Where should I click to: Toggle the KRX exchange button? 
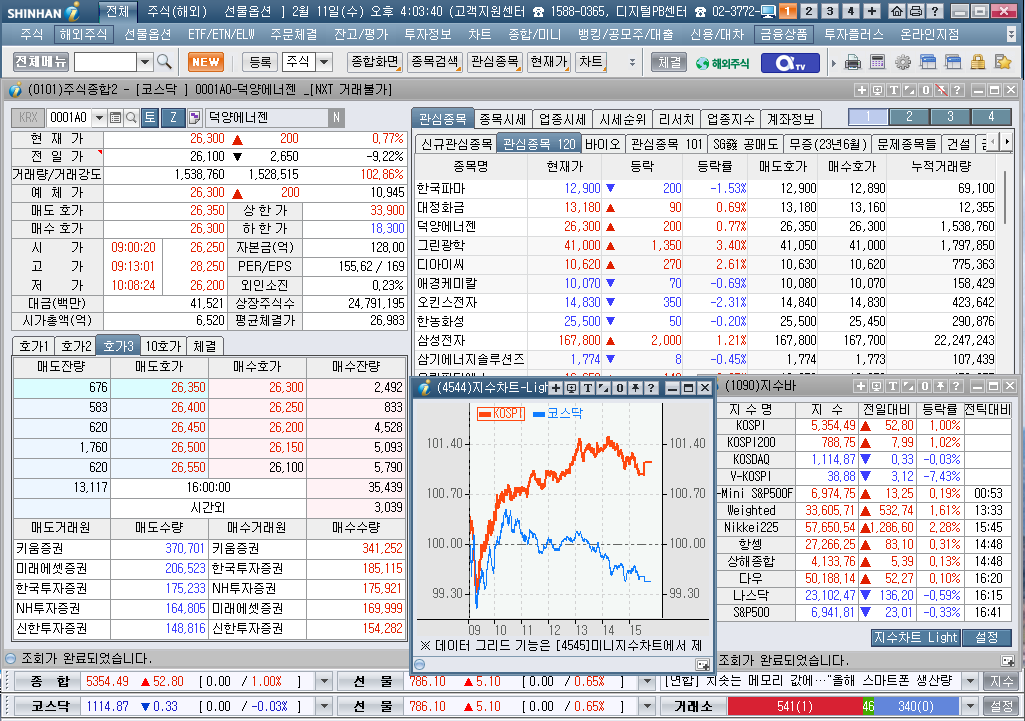tap(28, 118)
